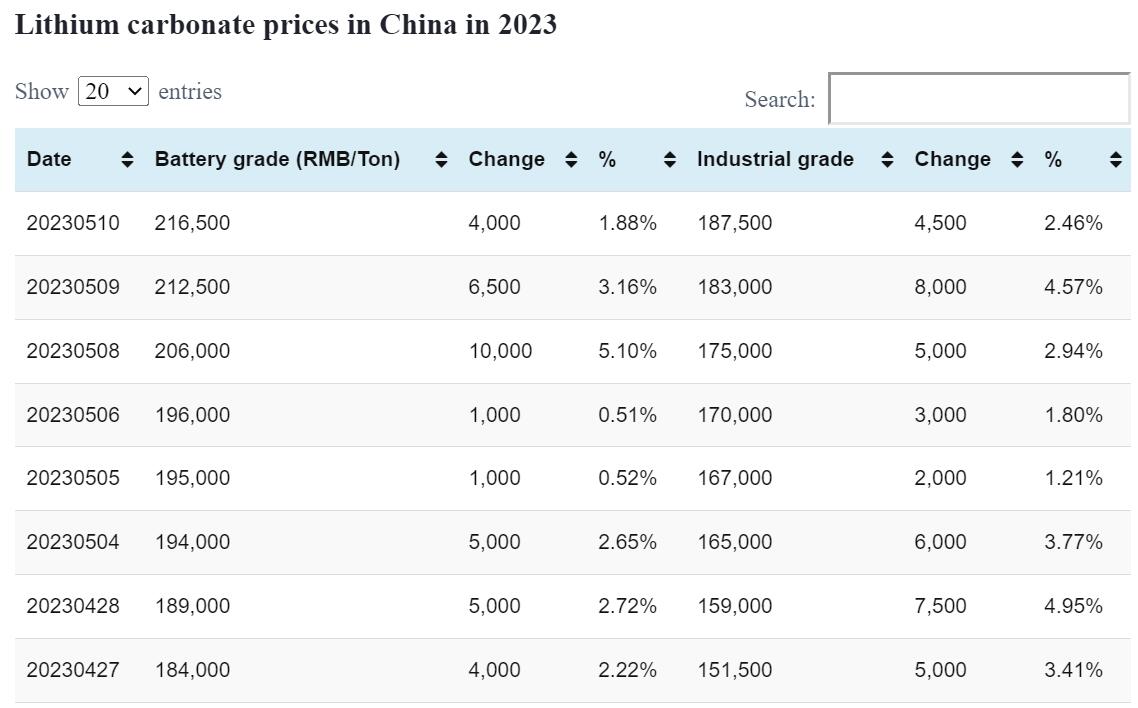Click the Date column header text

tap(49, 160)
